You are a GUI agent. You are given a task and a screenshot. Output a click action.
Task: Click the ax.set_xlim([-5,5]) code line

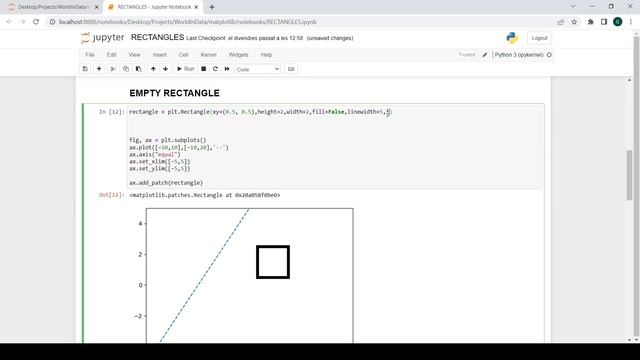[x=160, y=162]
